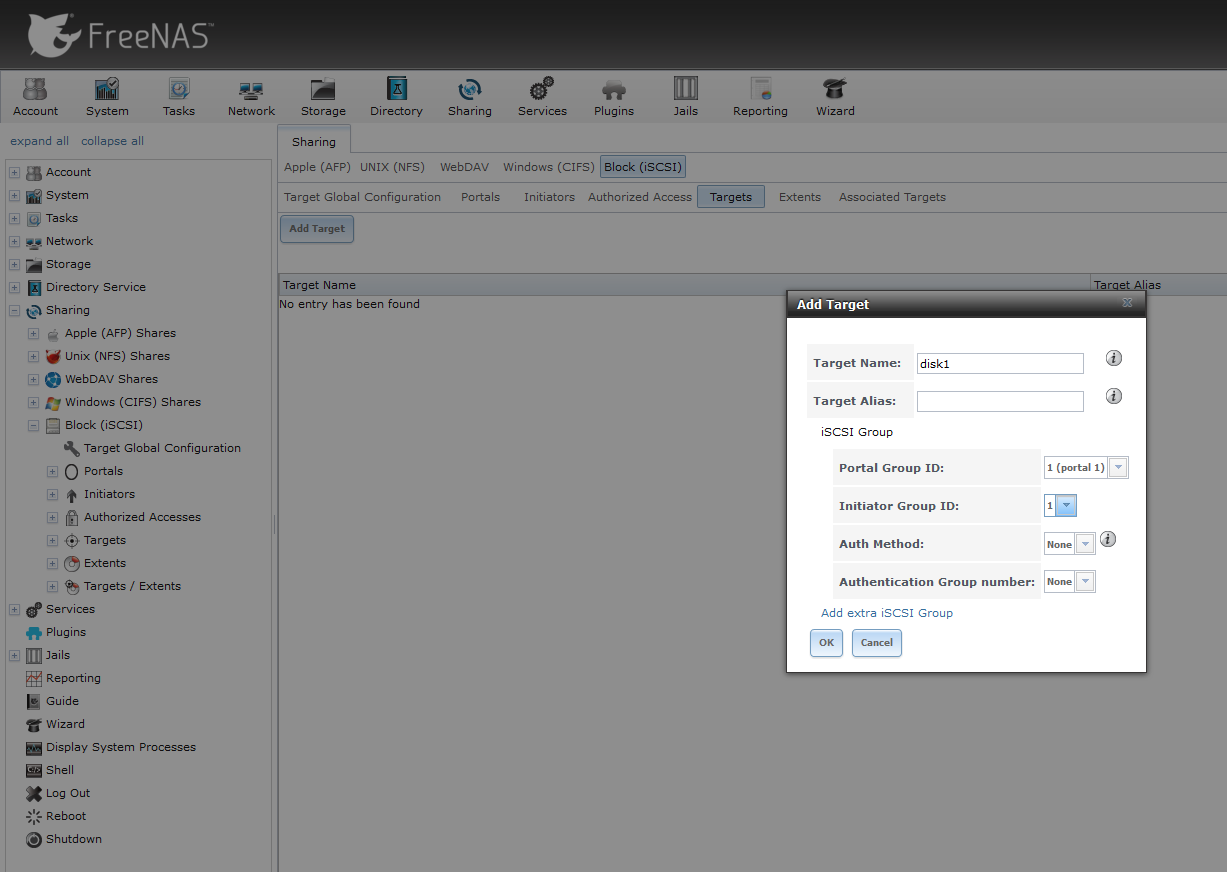Image resolution: width=1227 pixels, height=872 pixels.
Task: Click Target Global Configuration wrench icon
Action: point(72,448)
